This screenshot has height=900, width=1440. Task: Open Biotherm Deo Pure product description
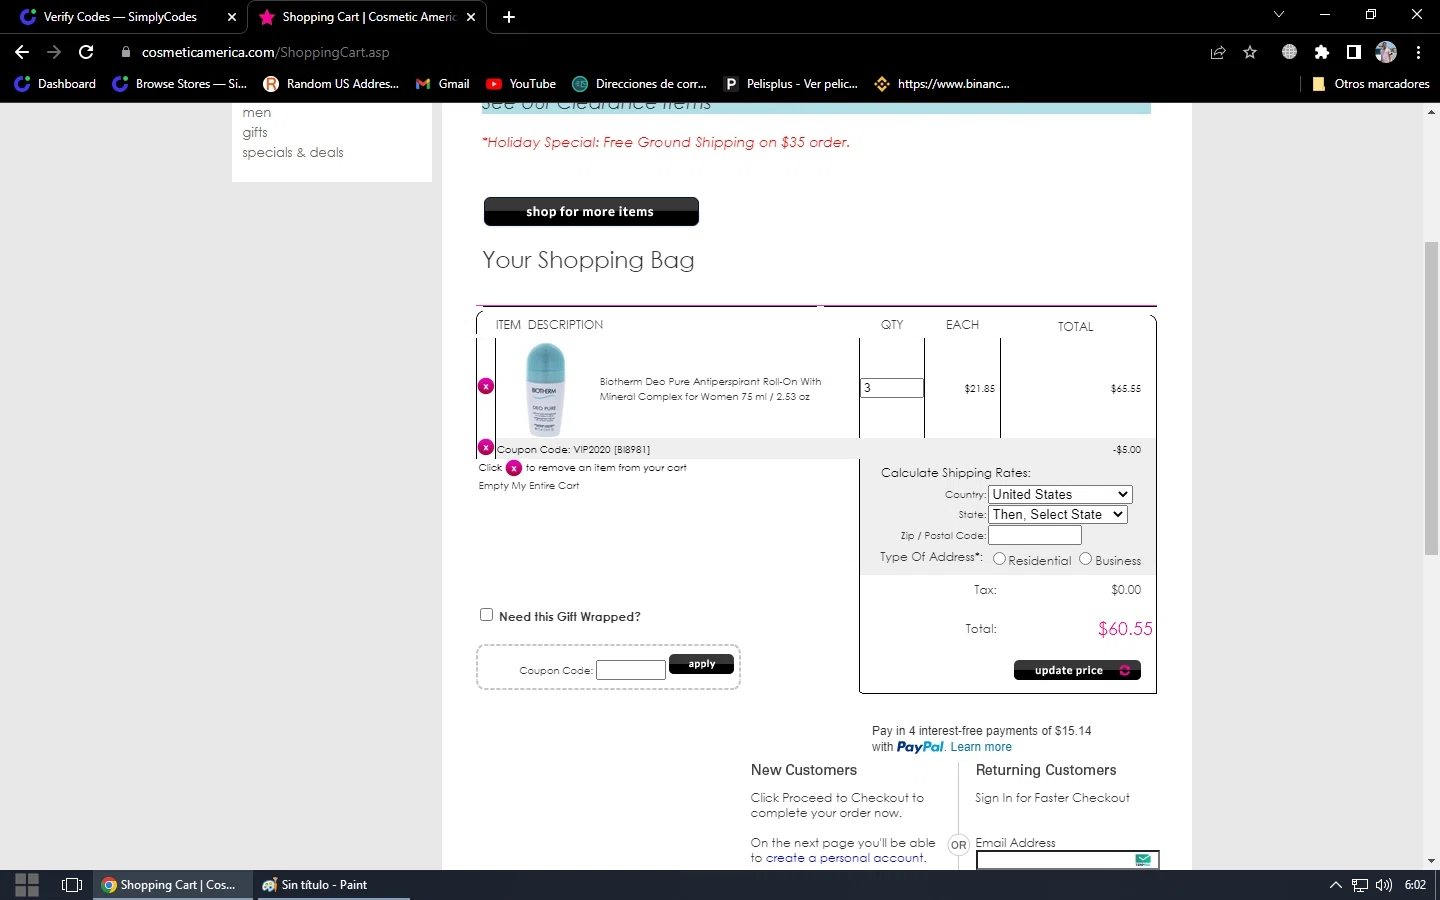tap(710, 389)
